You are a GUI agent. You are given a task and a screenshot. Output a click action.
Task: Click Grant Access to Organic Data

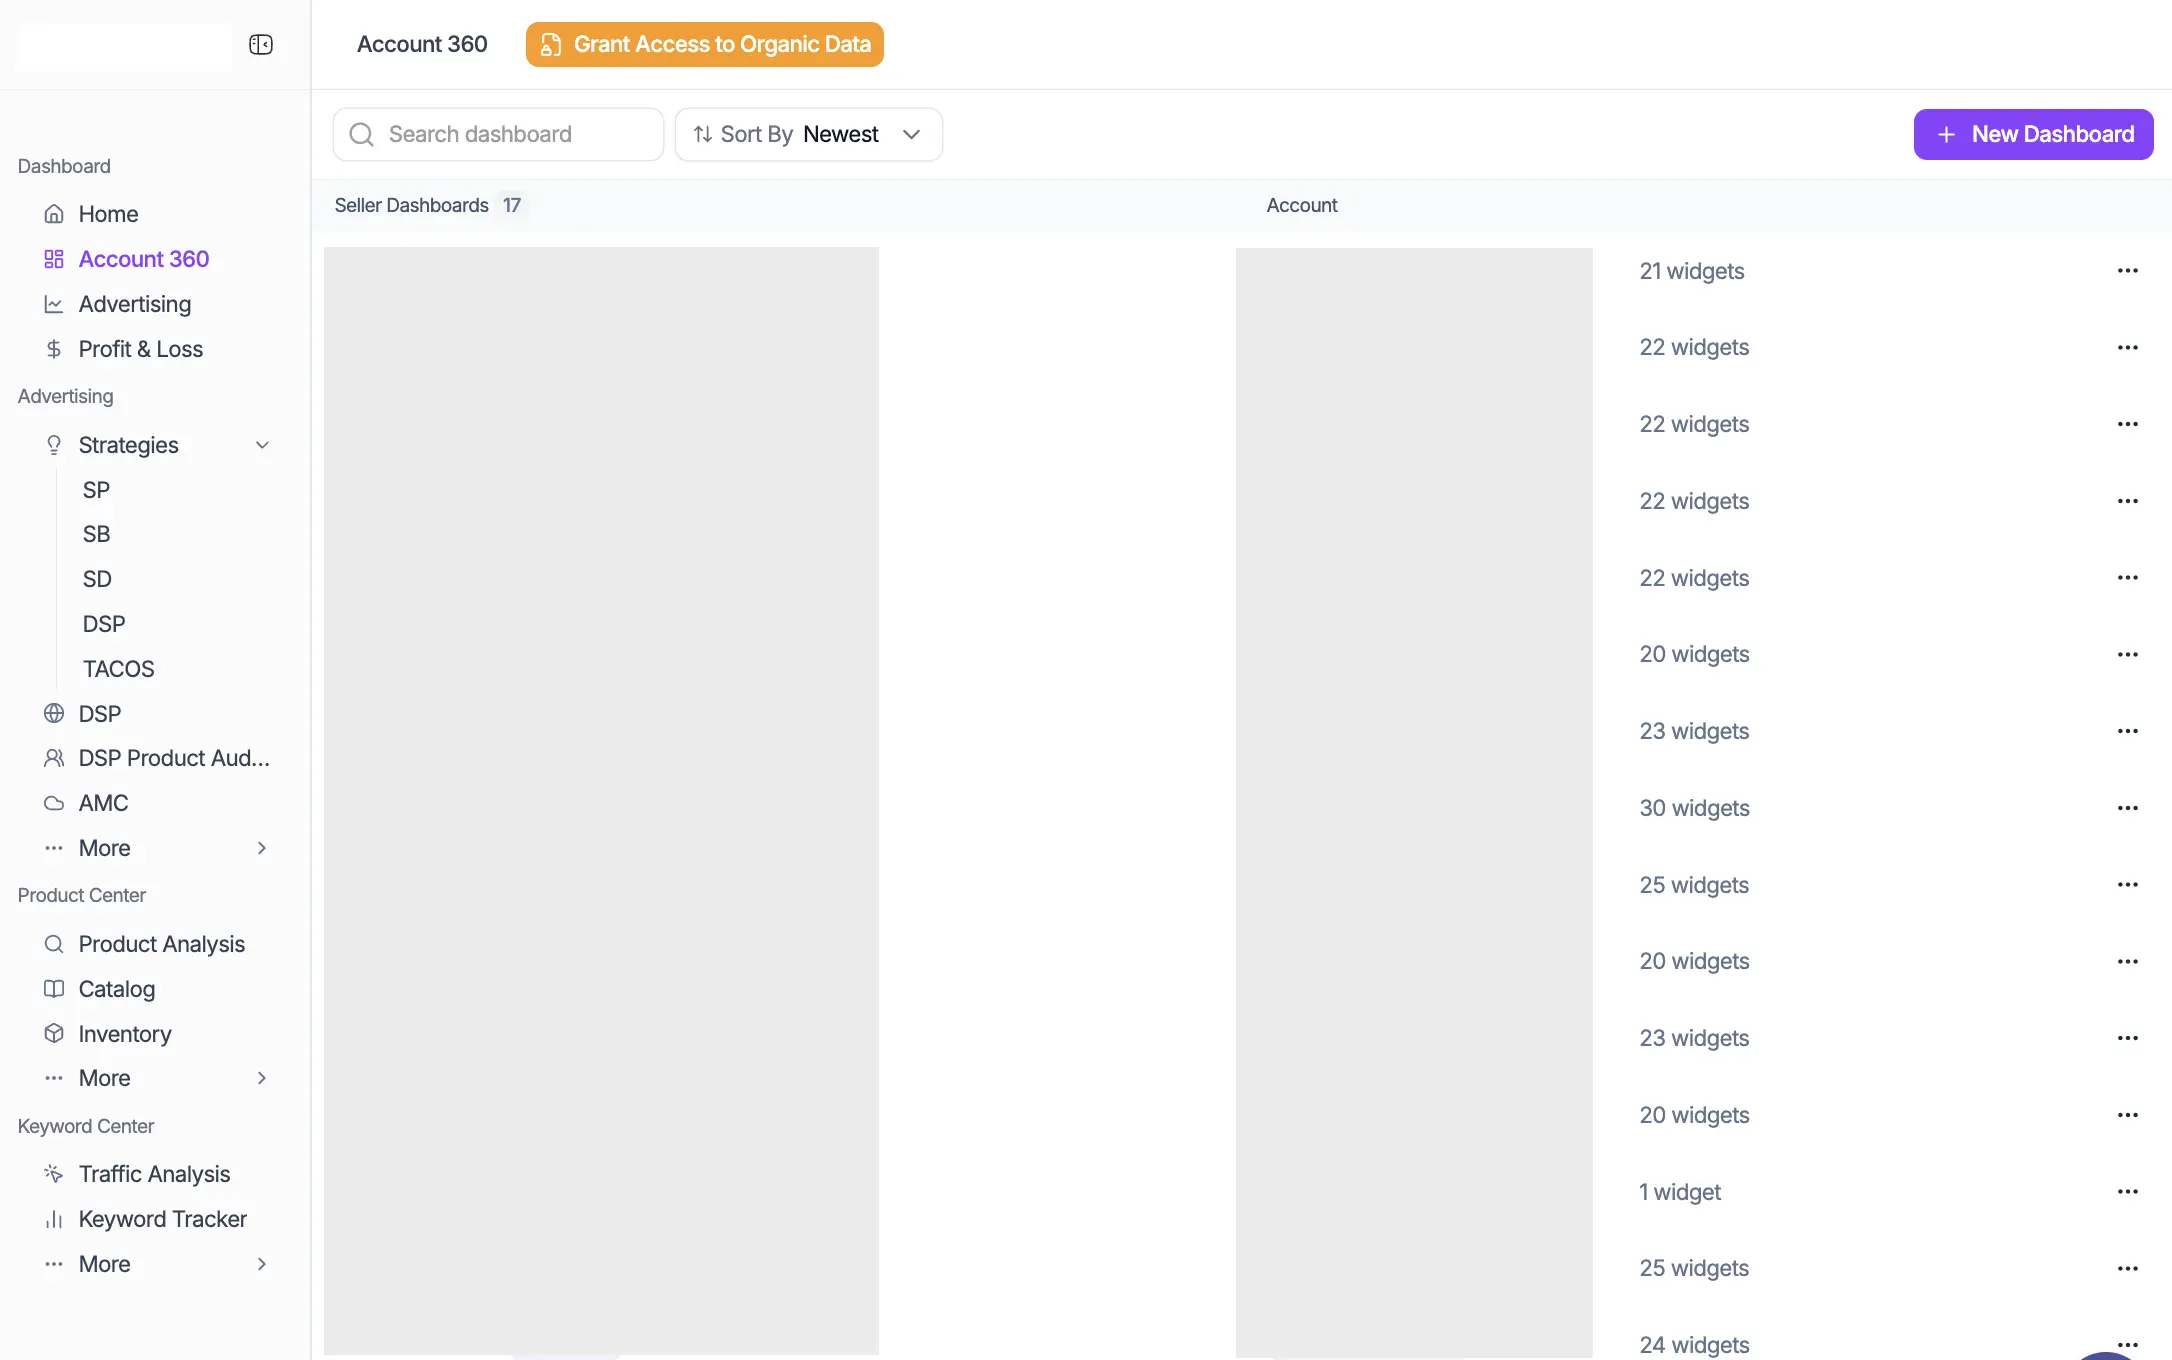point(705,44)
